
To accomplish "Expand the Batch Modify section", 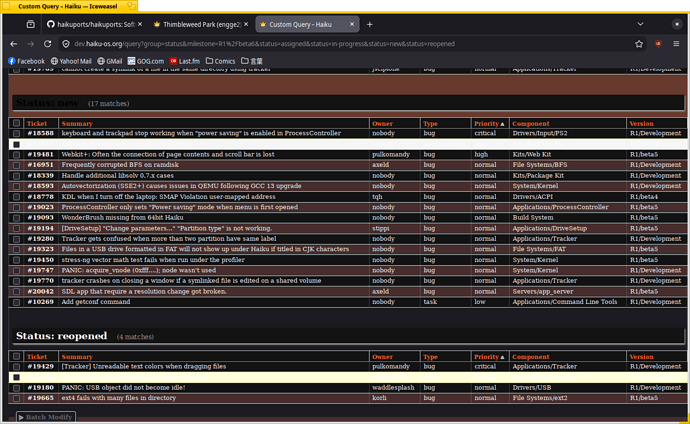I will [46, 417].
